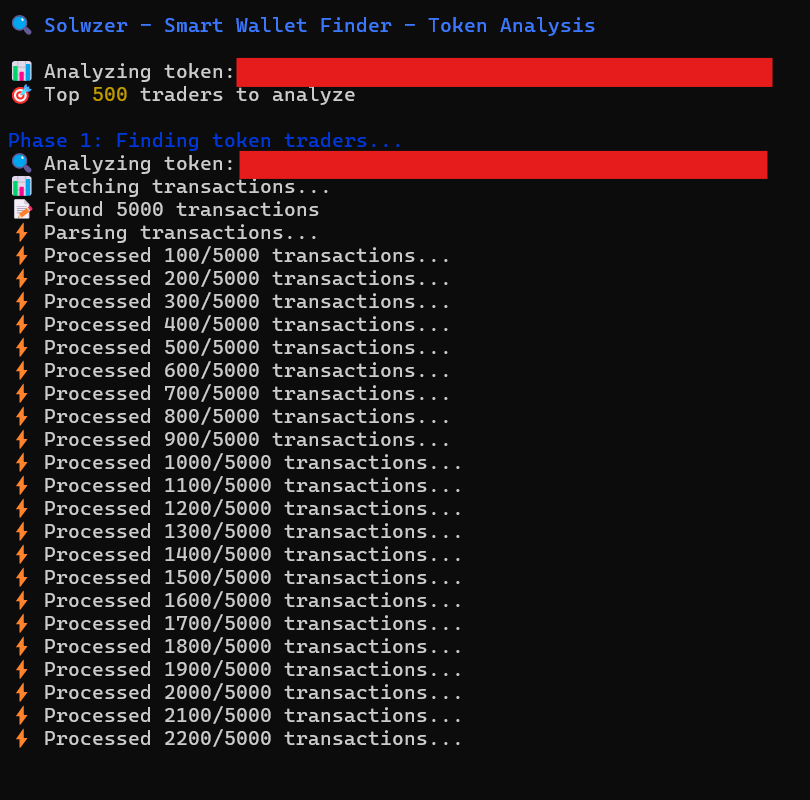Click lightning icon on Processed 1100/5000 line
This screenshot has width=810, height=800.
tap(21, 485)
